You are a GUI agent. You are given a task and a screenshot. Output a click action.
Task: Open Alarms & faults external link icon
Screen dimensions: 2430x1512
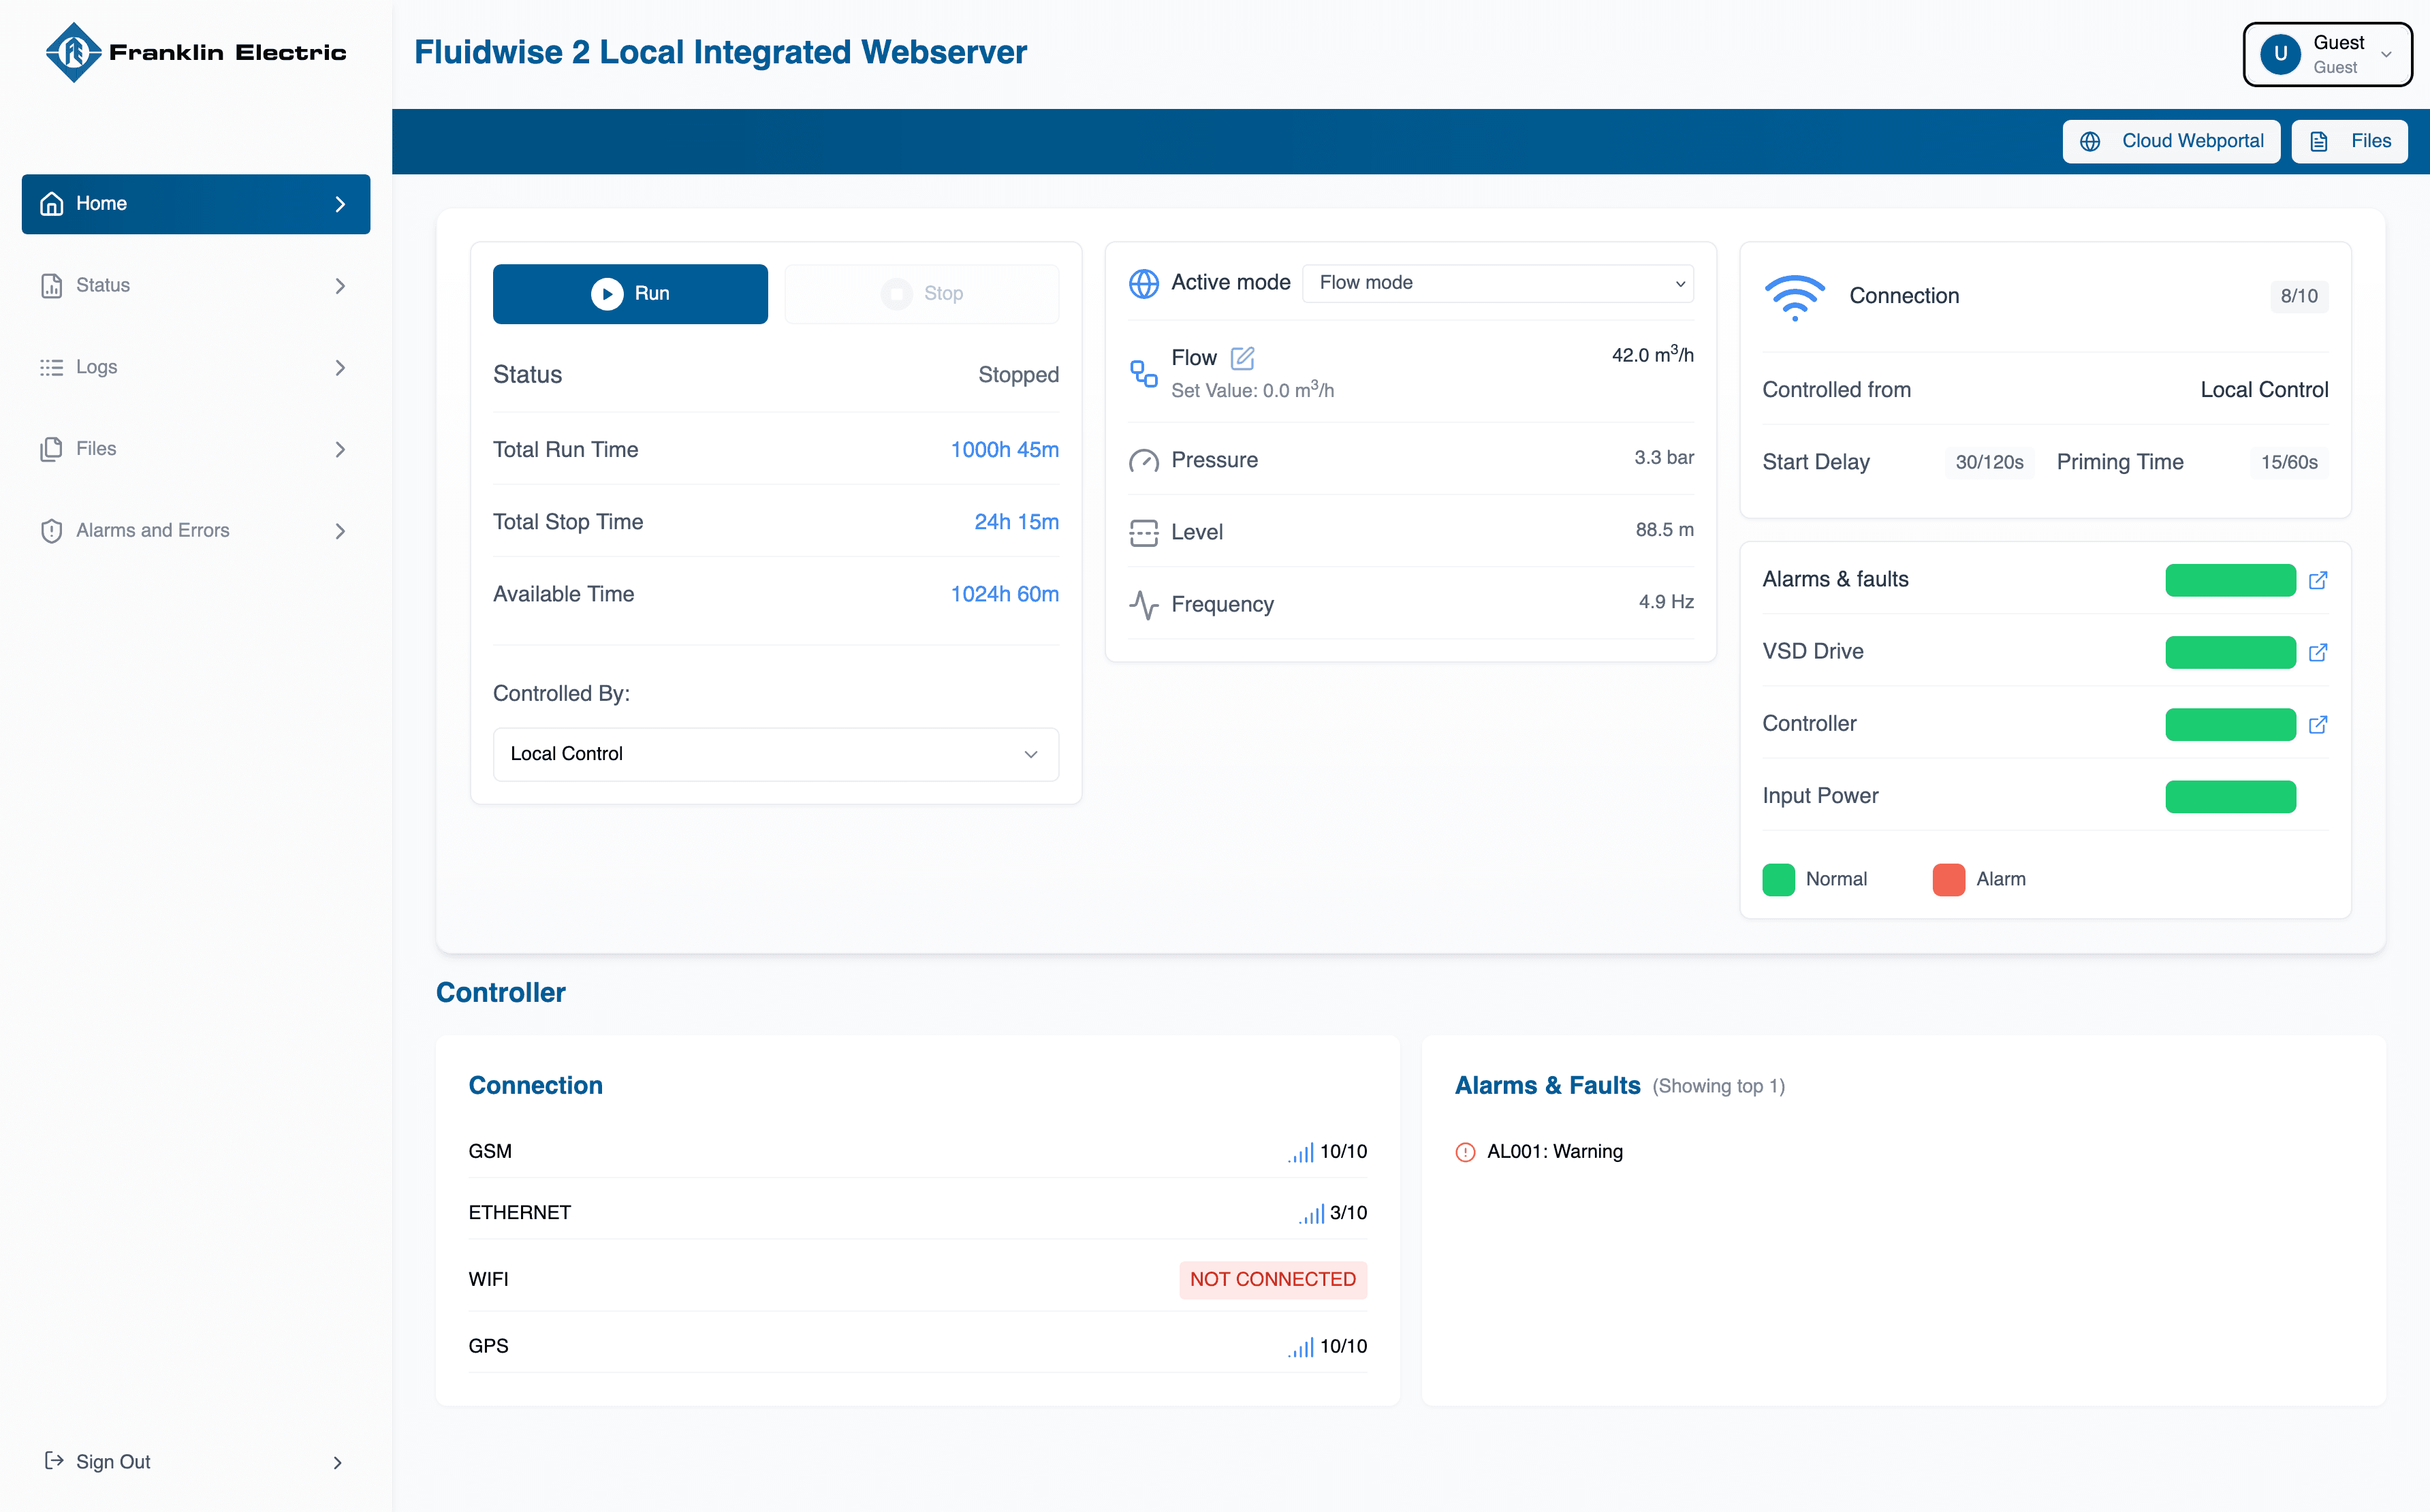tap(2318, 580)
